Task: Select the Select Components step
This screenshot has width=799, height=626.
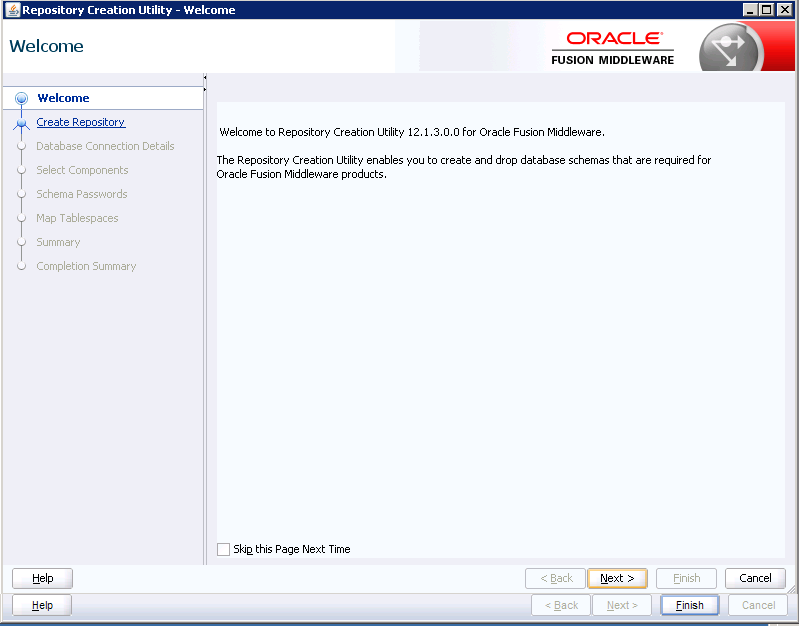Action: [x=82, y=170]
